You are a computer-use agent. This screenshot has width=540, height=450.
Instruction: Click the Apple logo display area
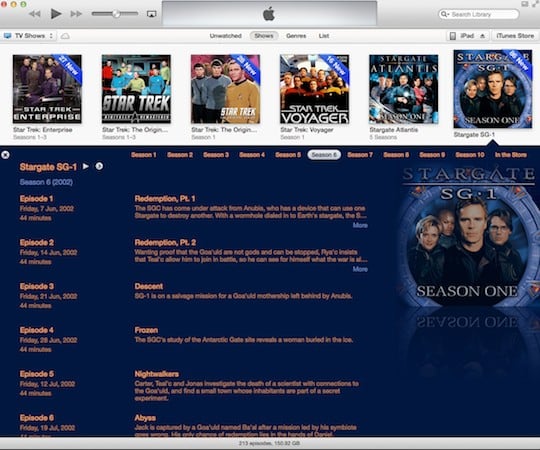coord(269,13)
